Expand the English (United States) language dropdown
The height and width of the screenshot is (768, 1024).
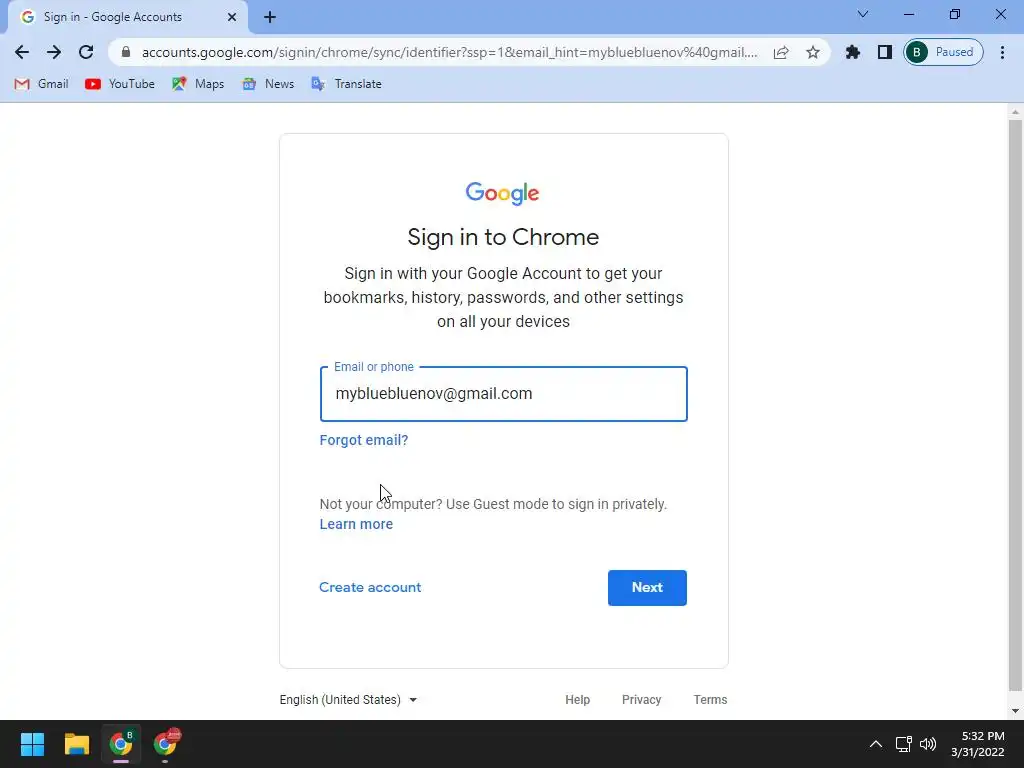[x=348, y=699]
